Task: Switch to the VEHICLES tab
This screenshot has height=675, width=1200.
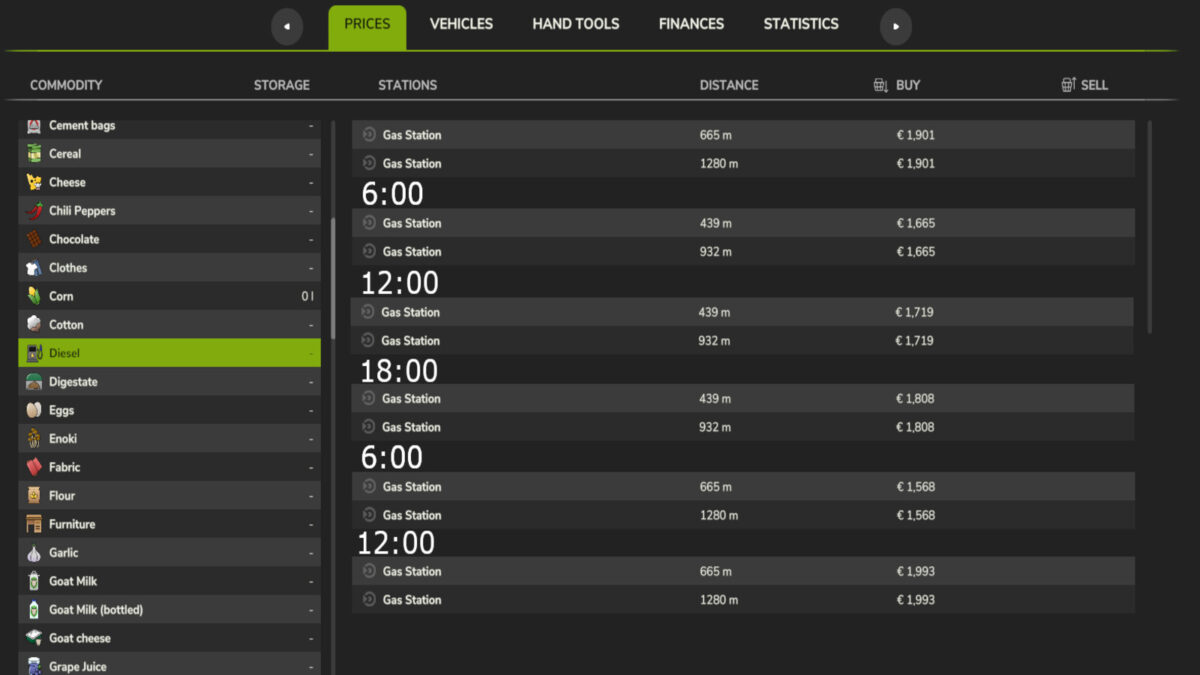Action: click(x=461, y=23)
